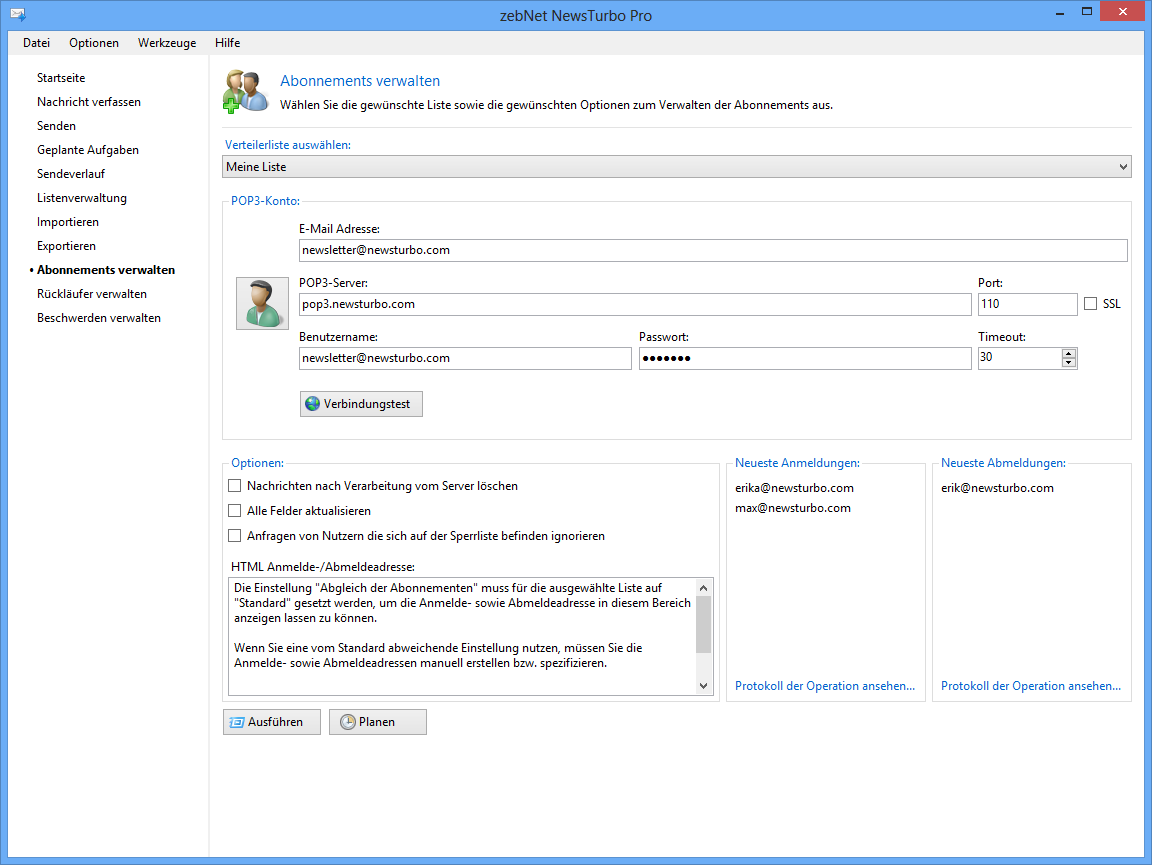The height and width of the screenshot is (865, 1152).
Task: Click the globe icon on Verbindungstest button
Action: click(x=312, y=403)
